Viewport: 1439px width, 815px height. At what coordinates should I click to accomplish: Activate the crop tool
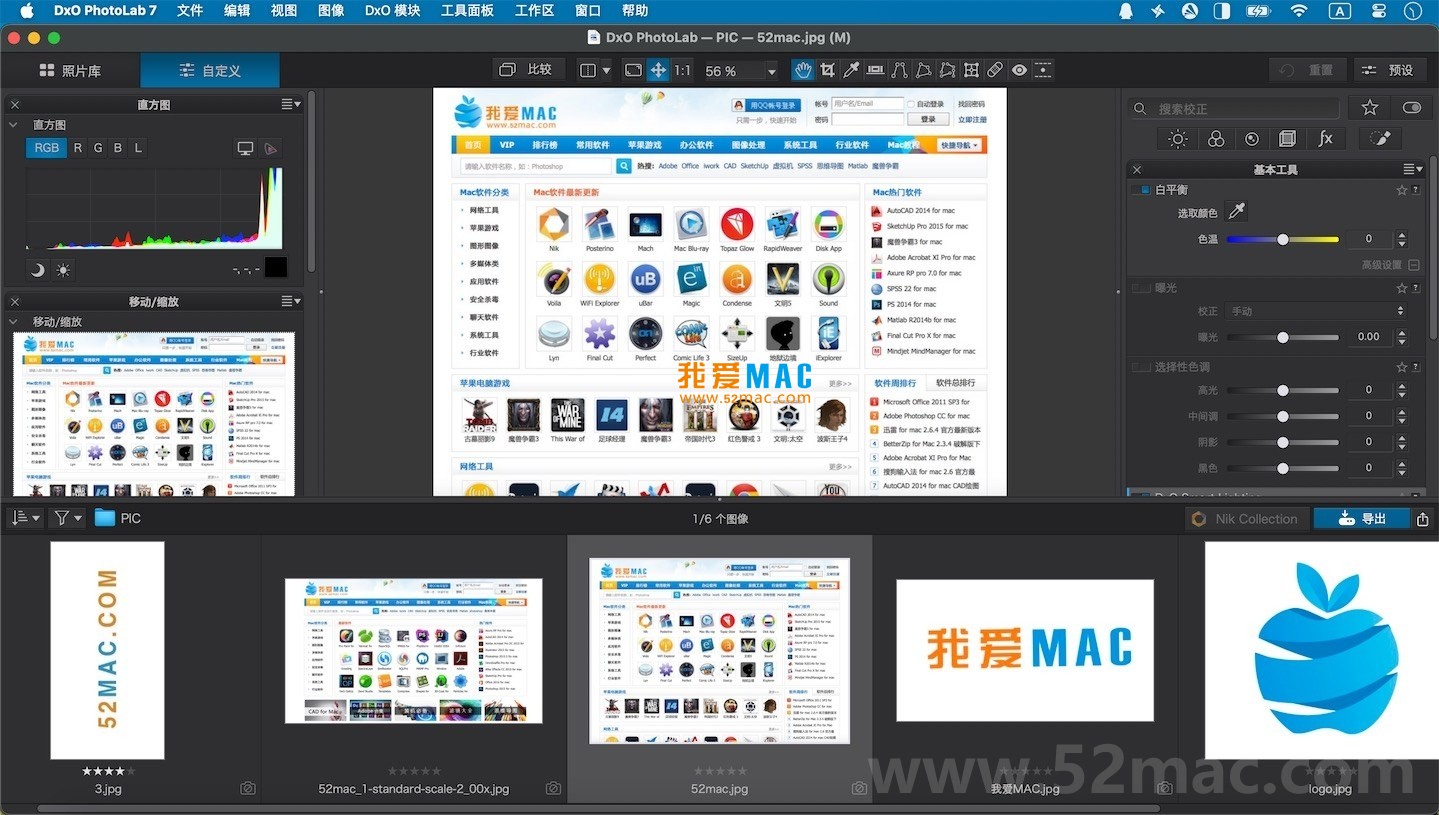827,70
